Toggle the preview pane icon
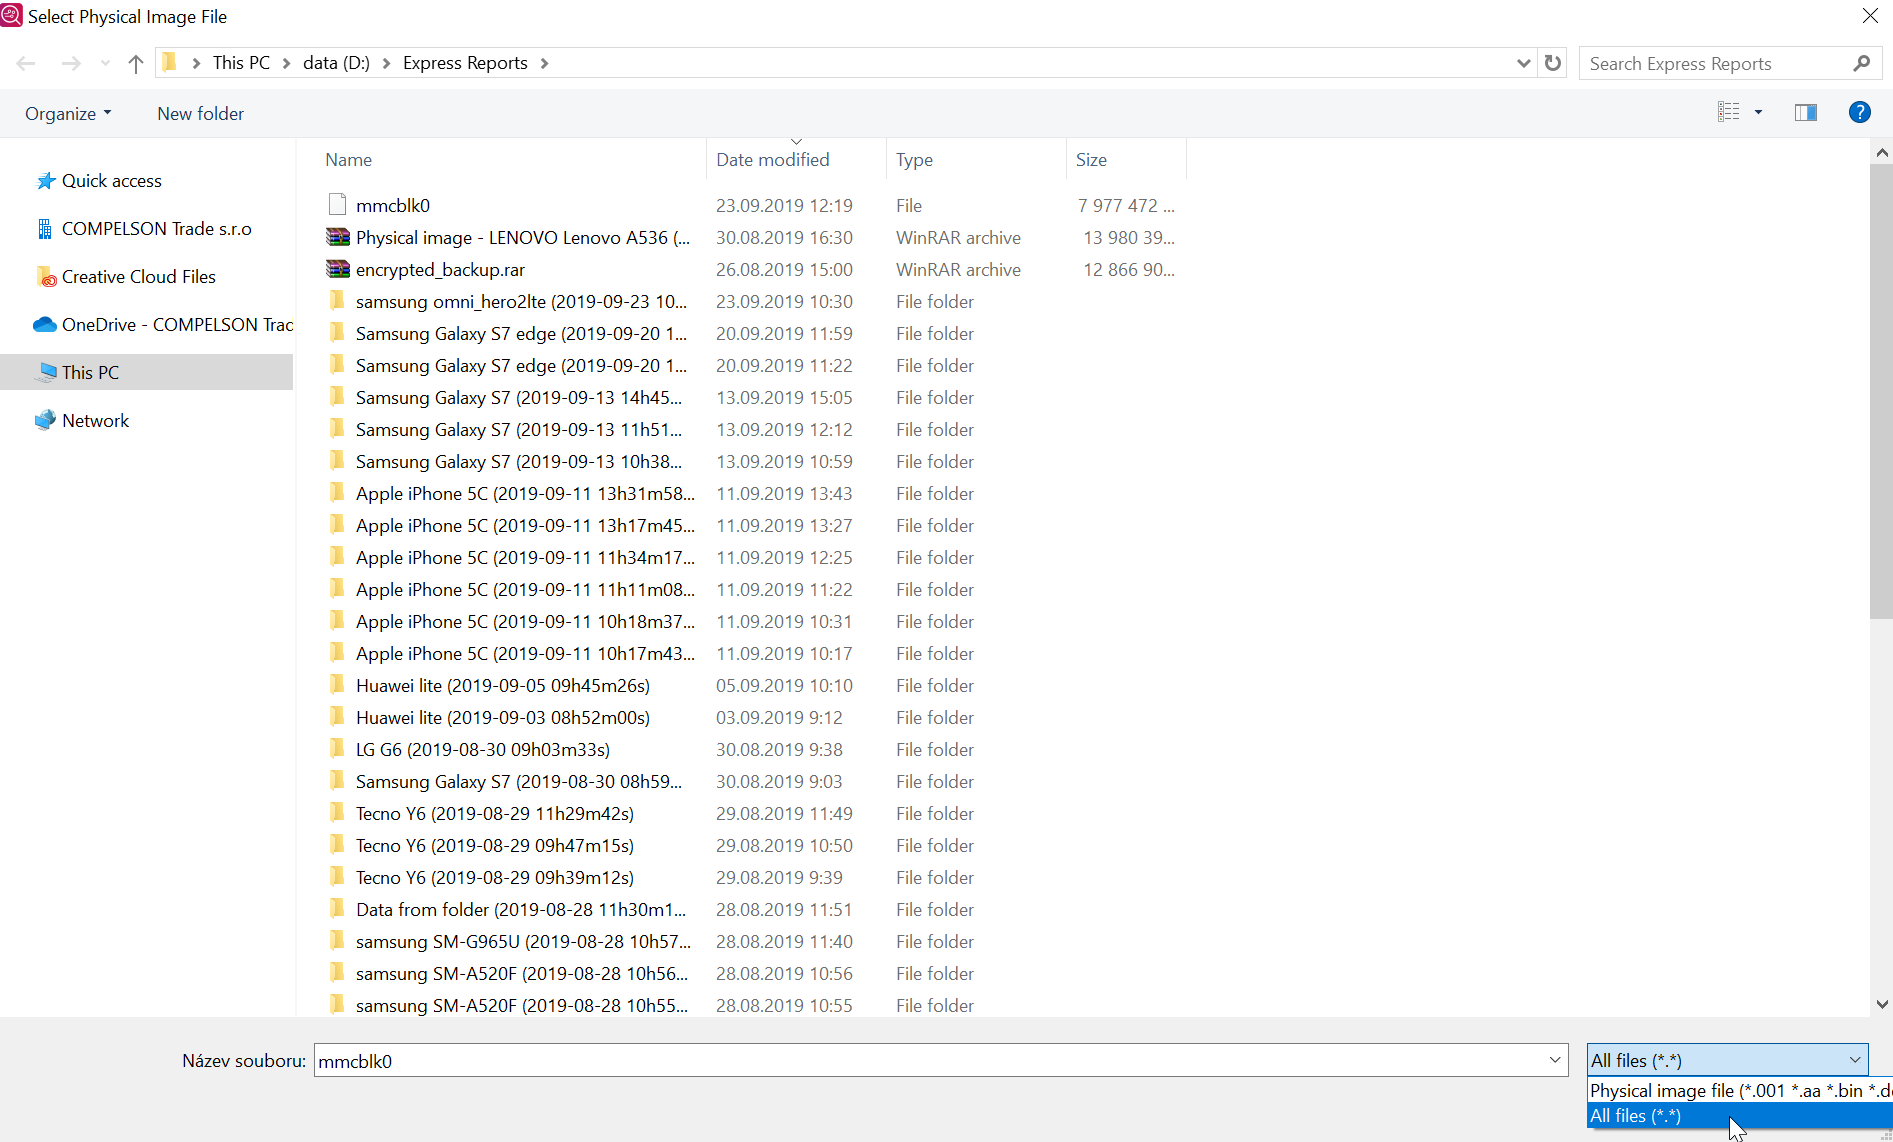This screenshot has height=1142, width=1893. (x=1805, y=112)
